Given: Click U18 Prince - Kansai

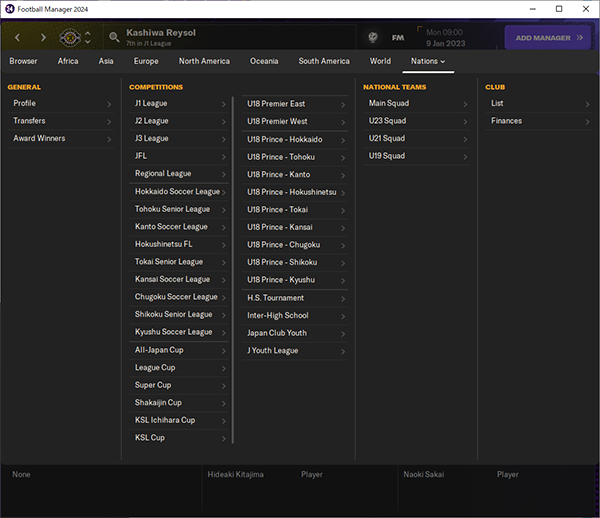Looking at the screenshot, I should [295, 228].
